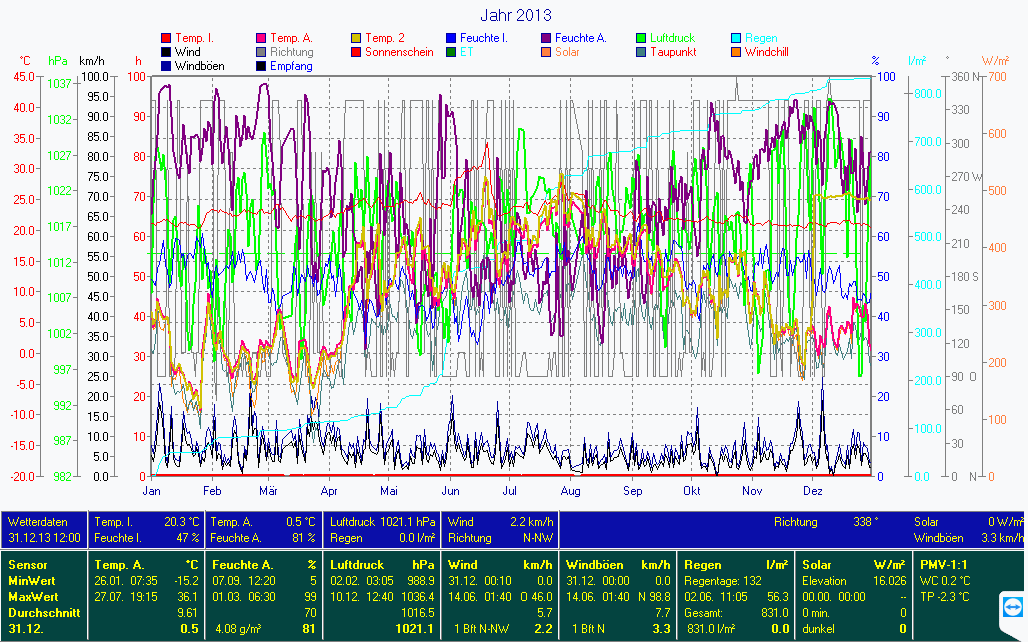Click the gray Richtung legend swatch
Image resolution: width=1028 pixels, height=642 pixels.
[261, 52]
